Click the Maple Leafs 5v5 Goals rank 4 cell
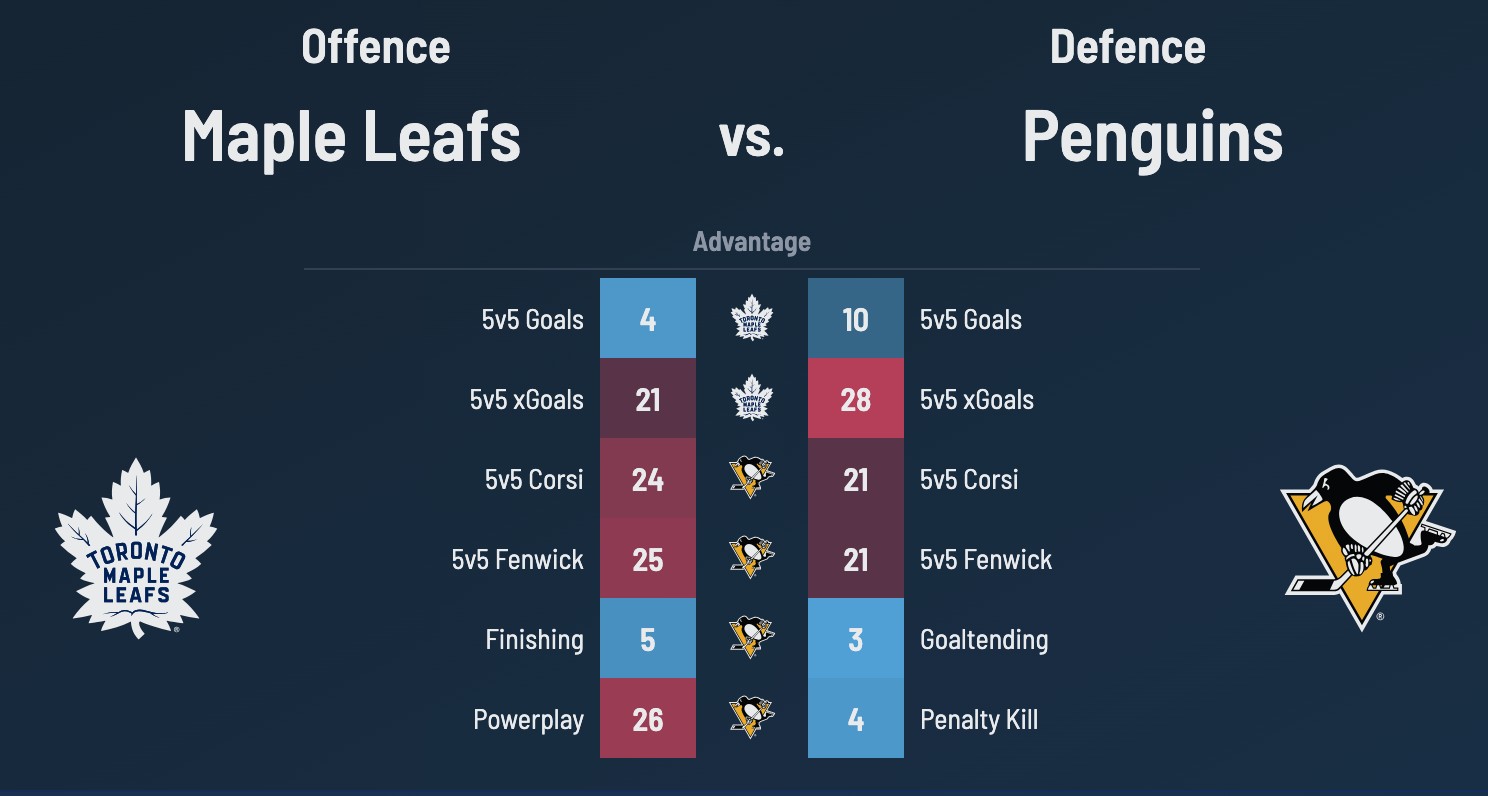This screenshot has height=796, width=1488. [648, 320]
